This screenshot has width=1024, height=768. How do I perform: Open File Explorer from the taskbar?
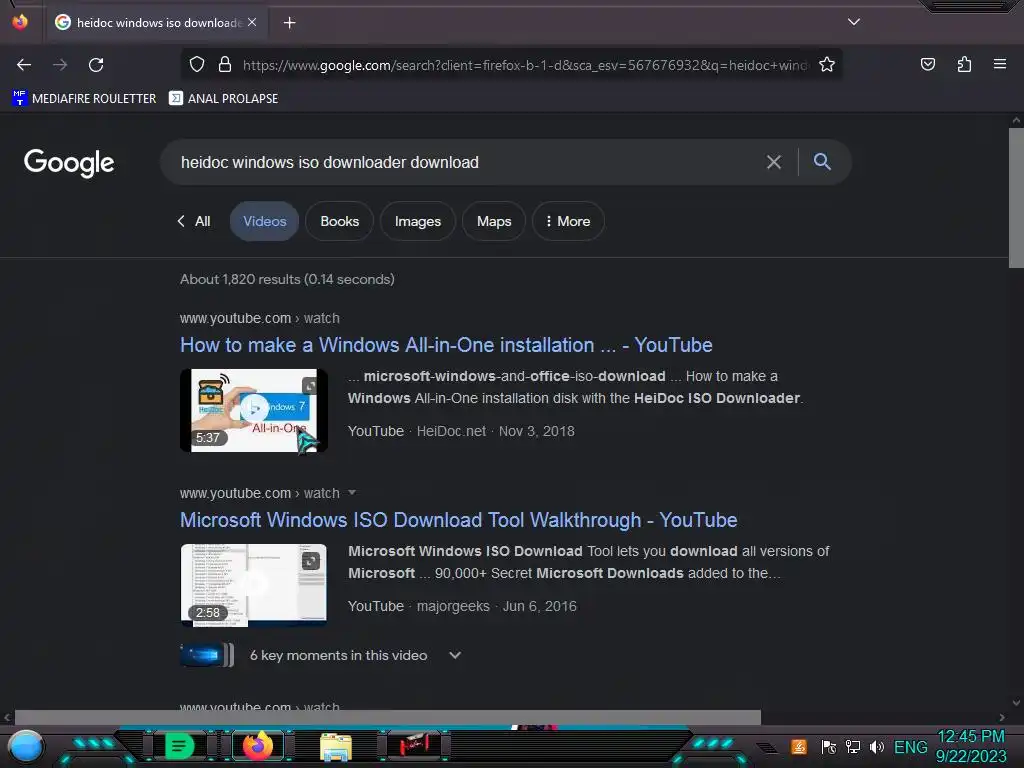tap(336, 746)
